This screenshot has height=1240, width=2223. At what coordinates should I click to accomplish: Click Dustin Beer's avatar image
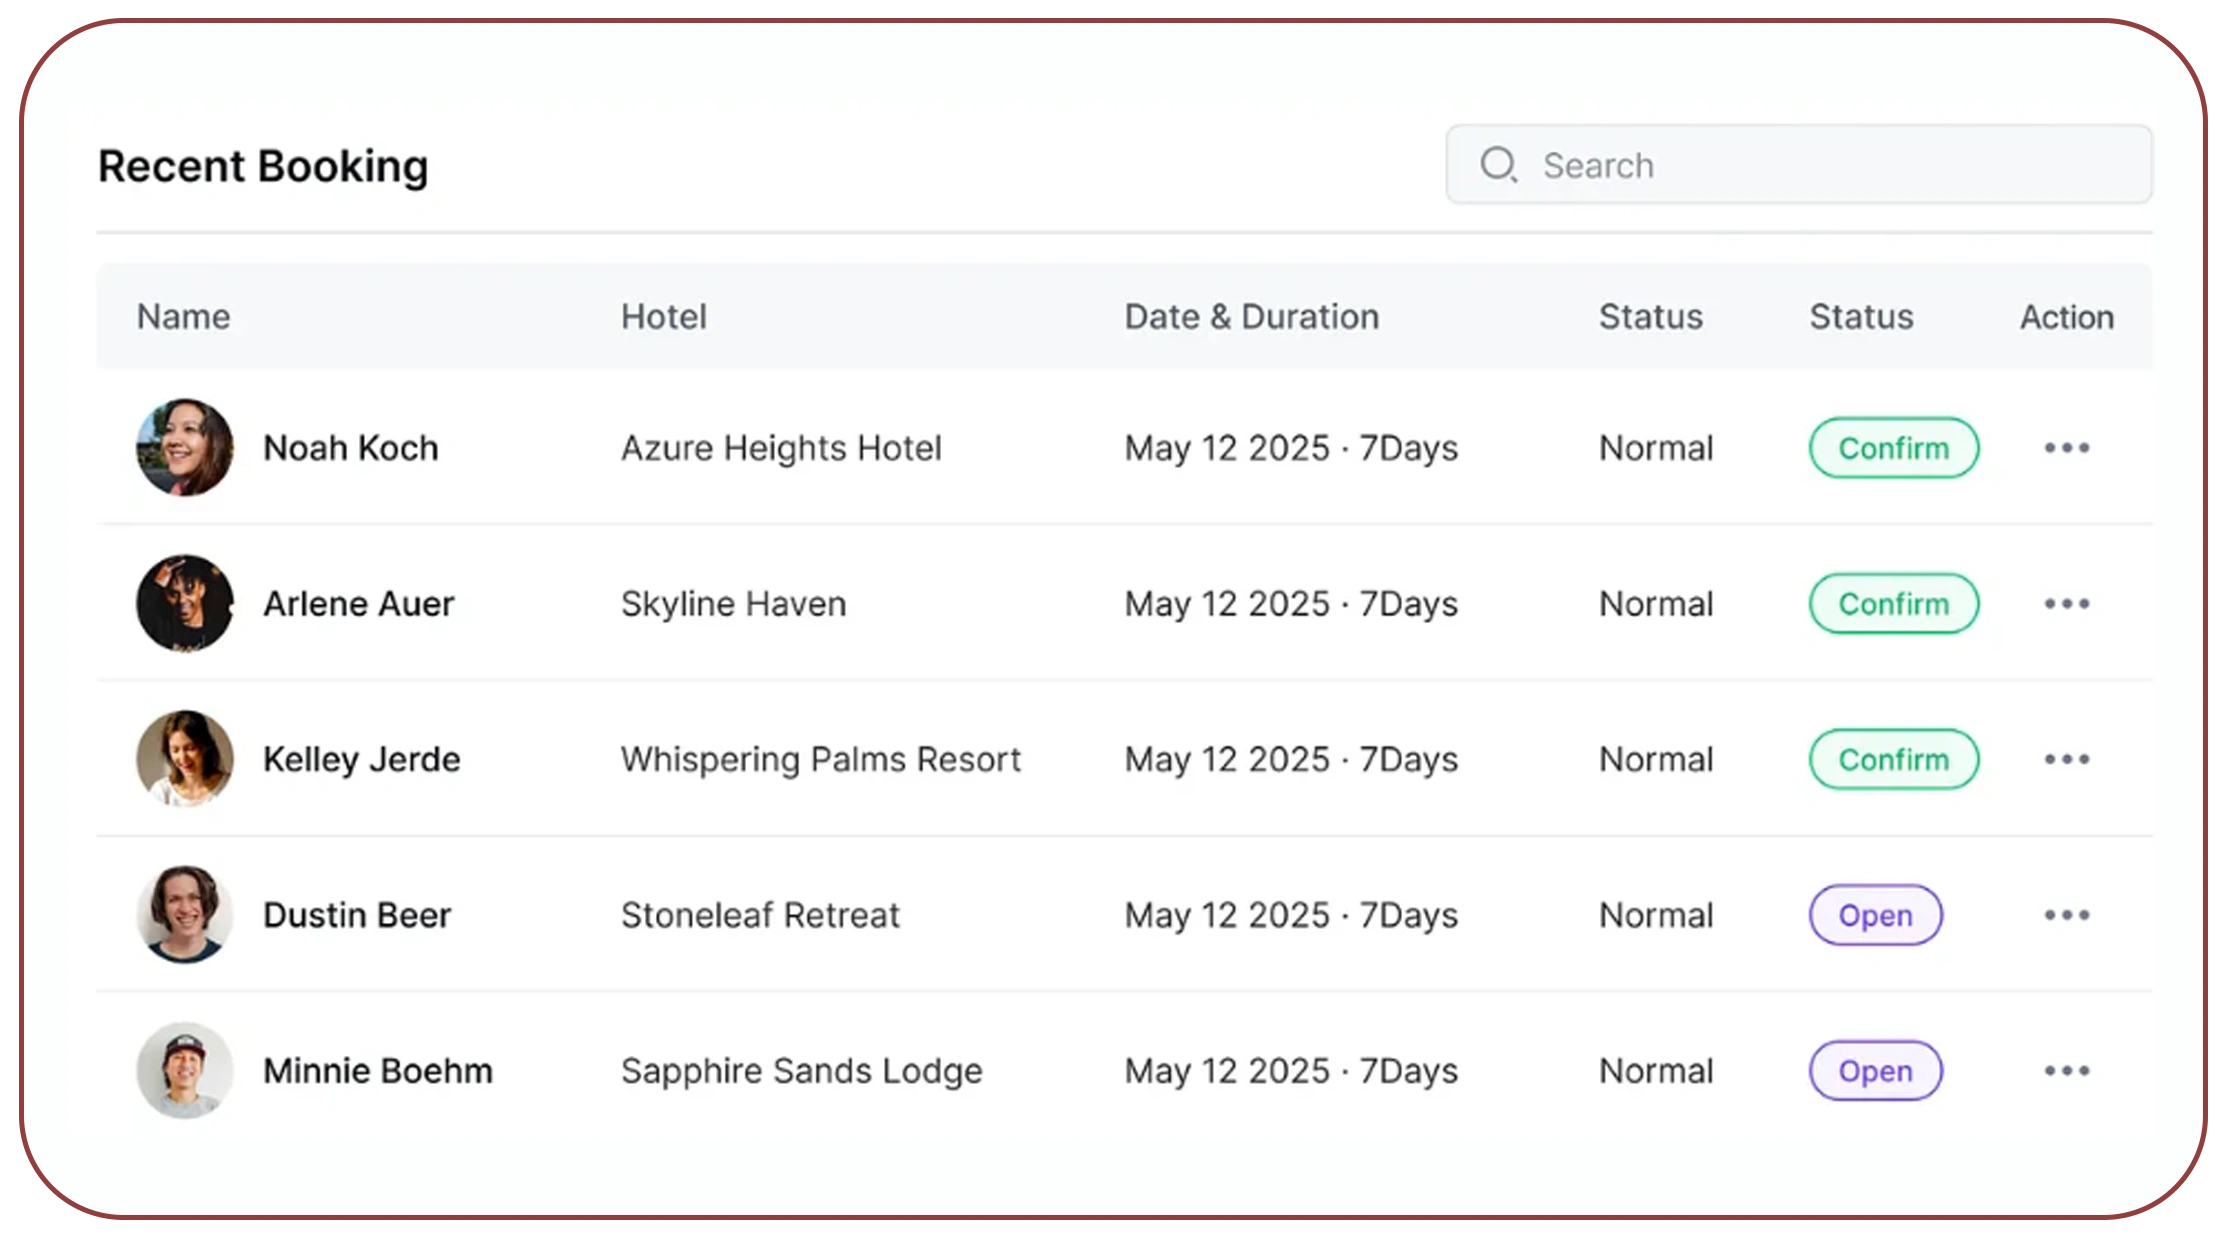pyautogui.click(x=185, y=915)
